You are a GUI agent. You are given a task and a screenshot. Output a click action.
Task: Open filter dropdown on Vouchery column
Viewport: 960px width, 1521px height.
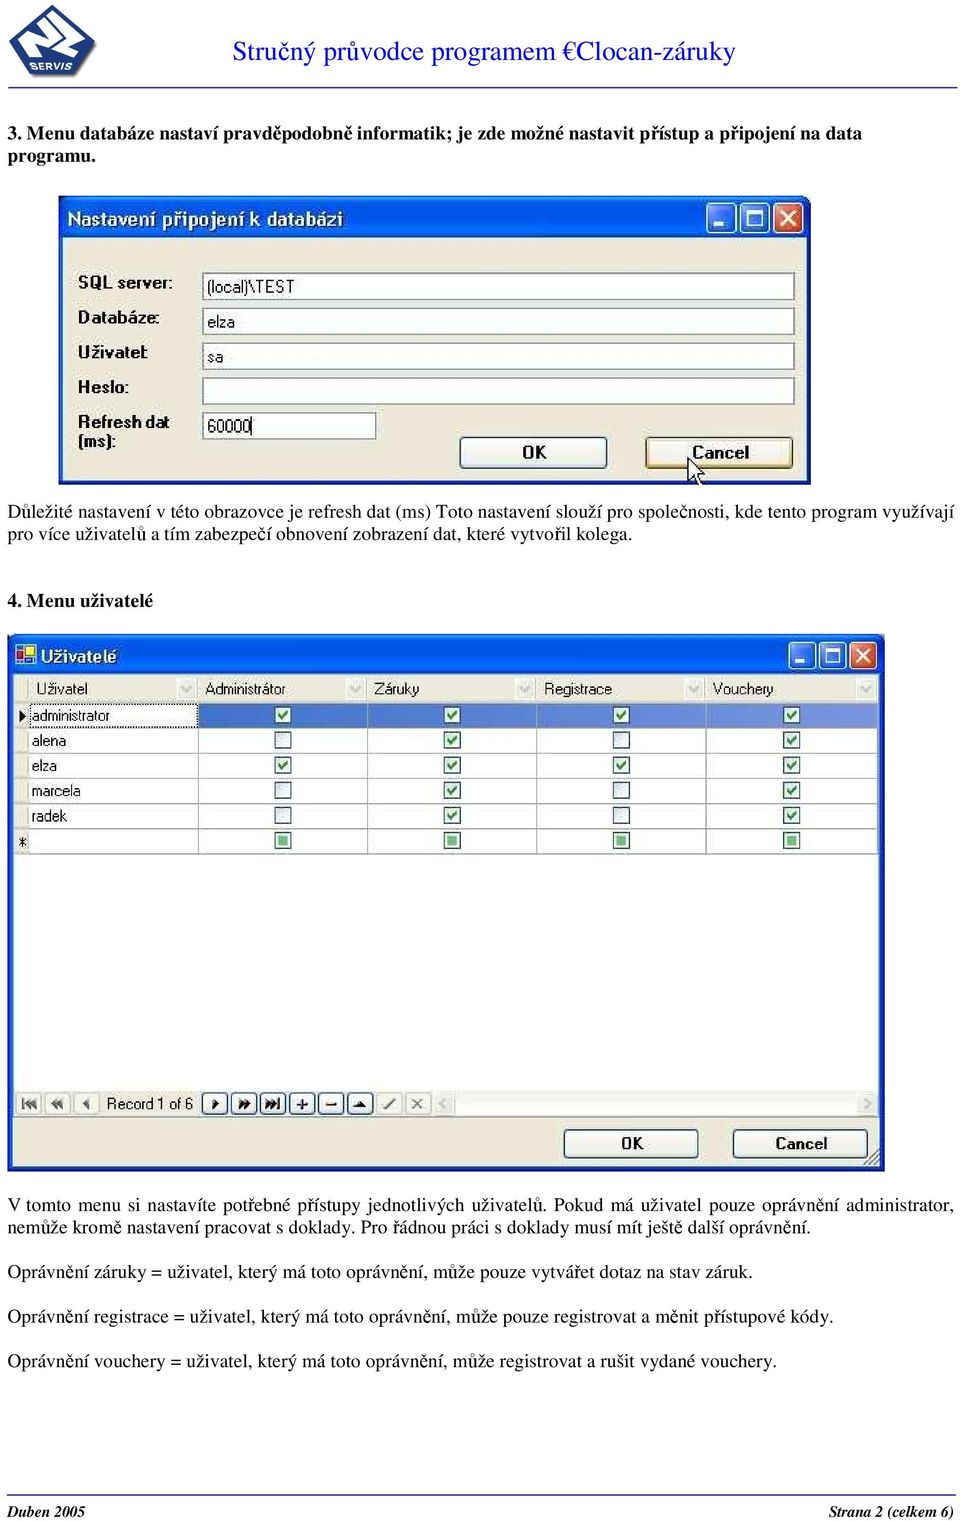tap(866, 689)
